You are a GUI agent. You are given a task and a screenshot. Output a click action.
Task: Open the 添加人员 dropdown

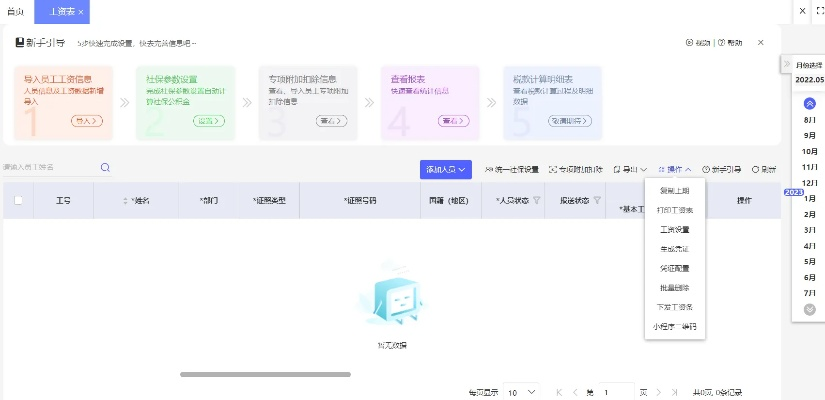click(x=446, y=169)
